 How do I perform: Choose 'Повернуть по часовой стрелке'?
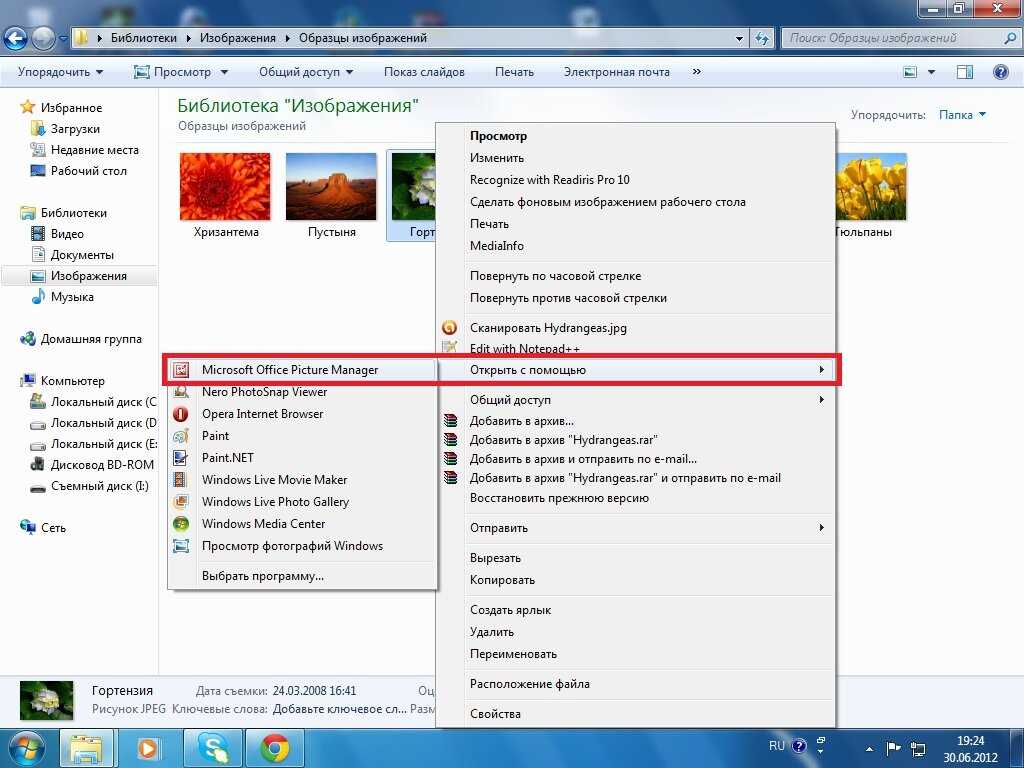[556, 276]
